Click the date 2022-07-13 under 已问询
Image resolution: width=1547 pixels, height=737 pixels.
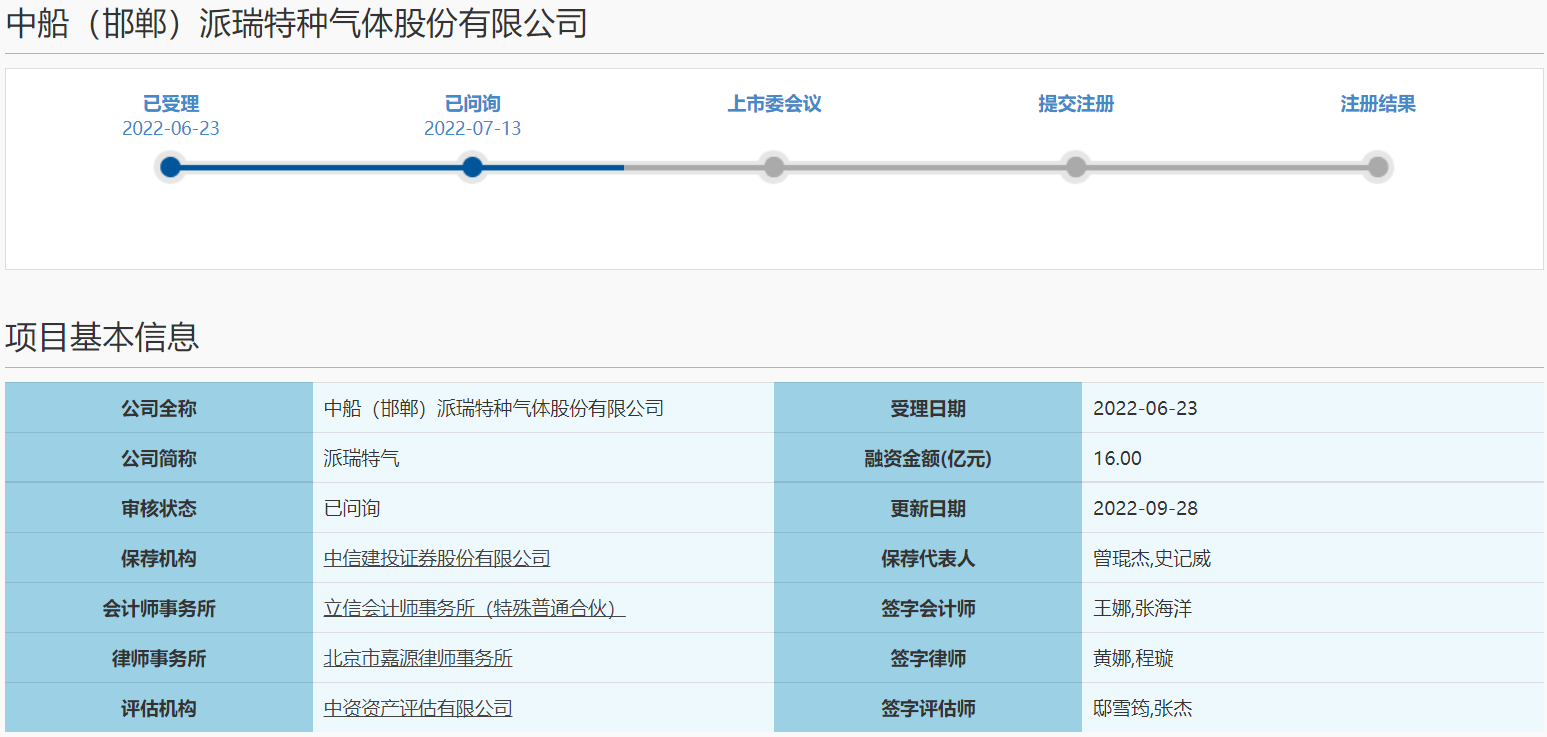pos(473,129)
